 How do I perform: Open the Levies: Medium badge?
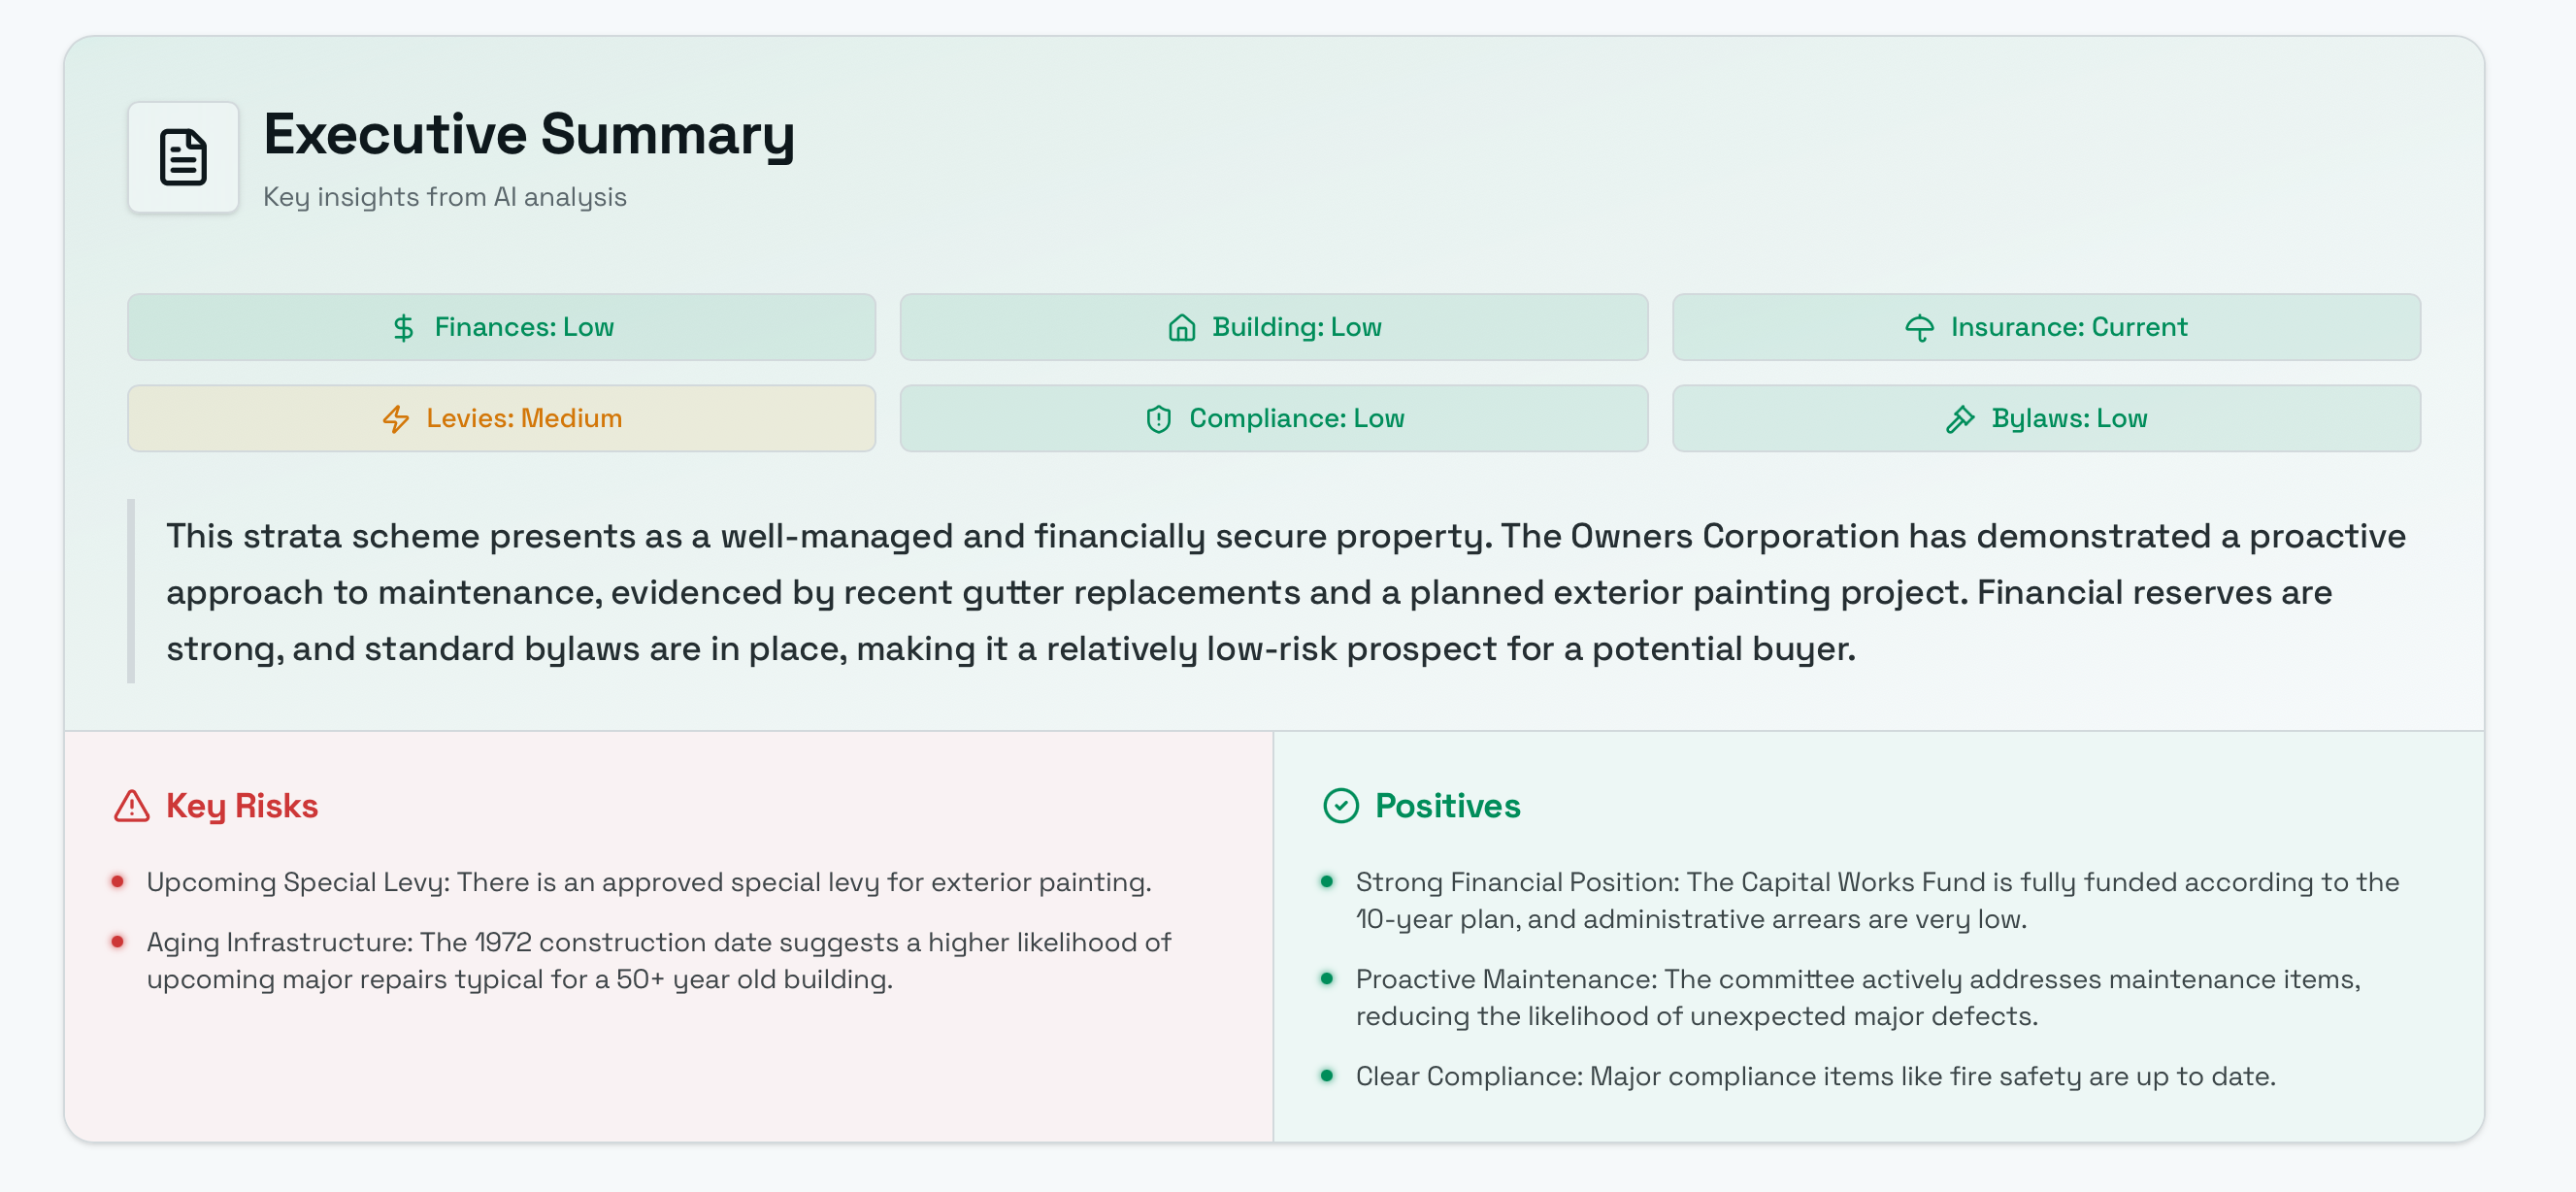coord(501,418)
